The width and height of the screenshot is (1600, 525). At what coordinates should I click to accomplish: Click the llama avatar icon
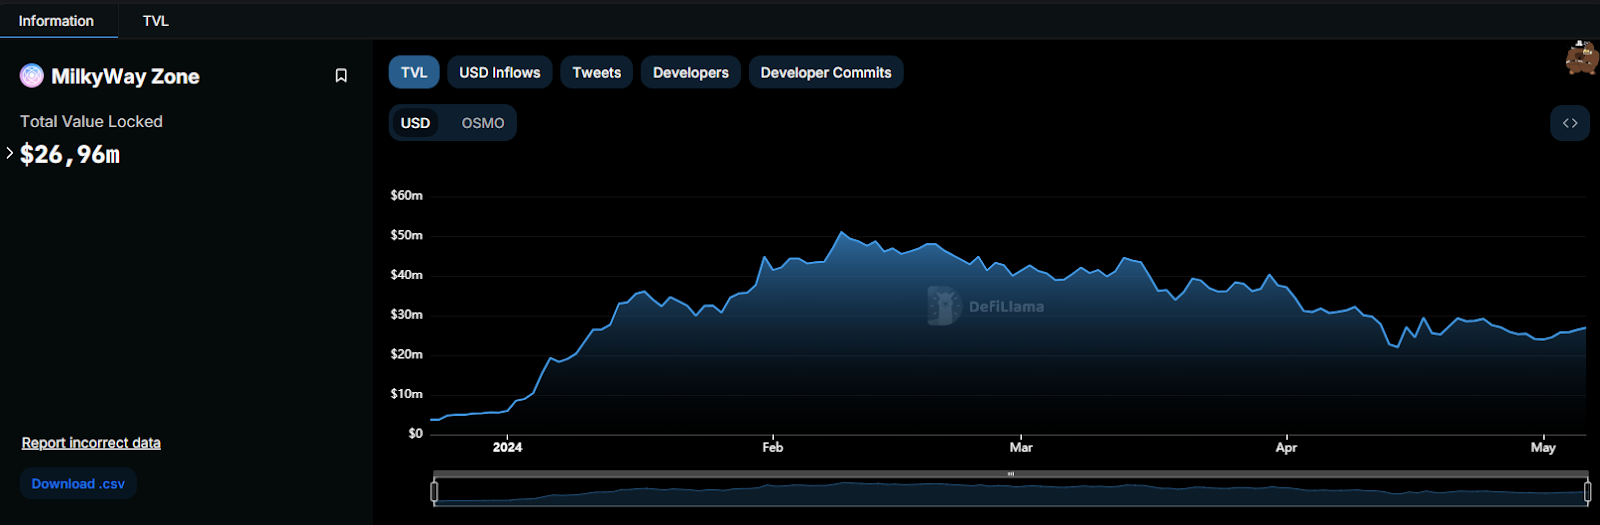coord(1582,58)
